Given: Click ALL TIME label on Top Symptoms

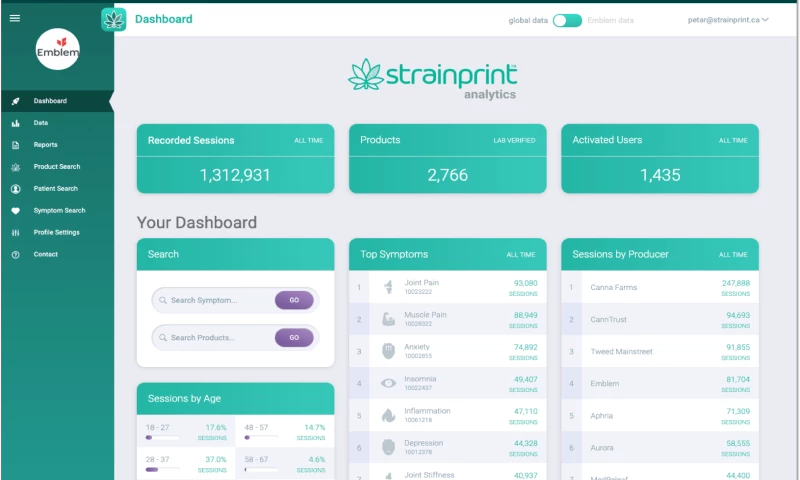Looking at the screenshot, I should [x=520, y=255].
